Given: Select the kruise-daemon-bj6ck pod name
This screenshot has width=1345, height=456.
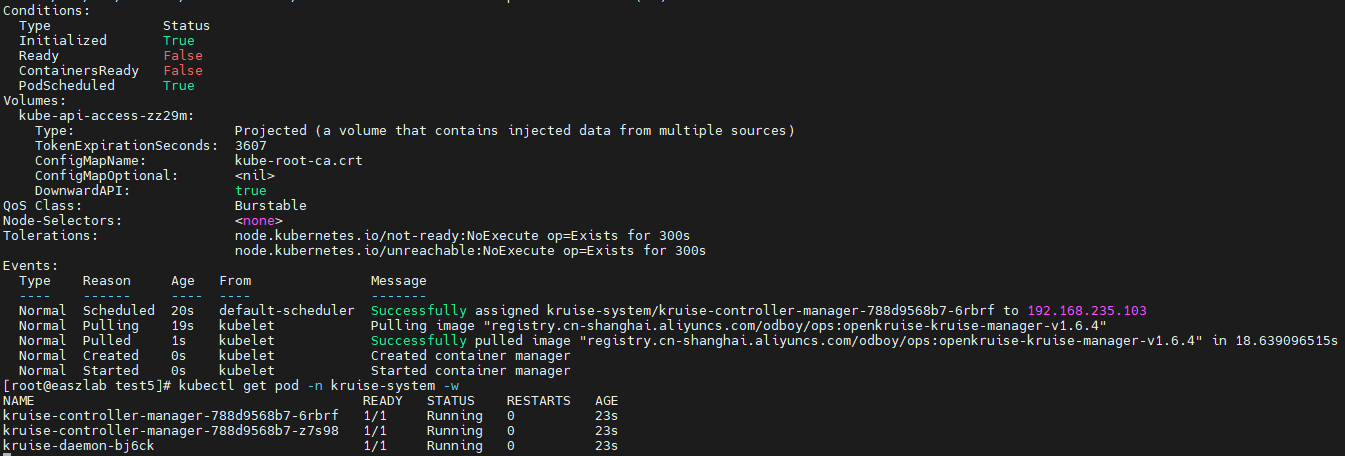Looking at the screenshot, I should pyautogui.click(x=79, y=446).
